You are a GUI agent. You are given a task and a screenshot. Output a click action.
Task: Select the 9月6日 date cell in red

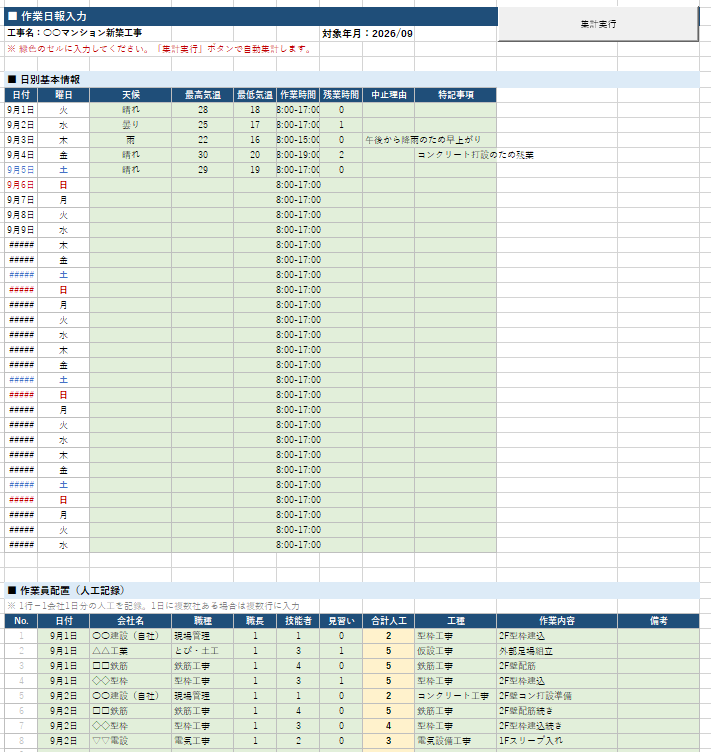pyautogui.click(x=21, y=185)
